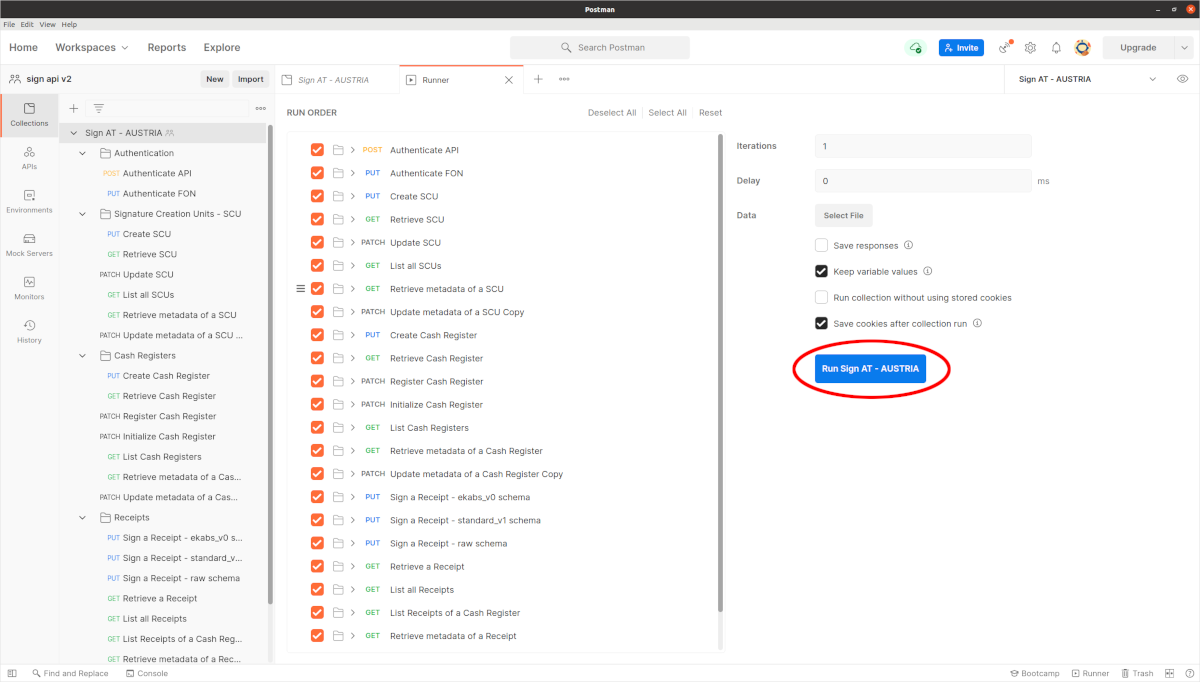This screenshot has width=1200, height=682.
Task: Expand the chevron next to Retrieve SCU in run order
Action: click(353, 219)
